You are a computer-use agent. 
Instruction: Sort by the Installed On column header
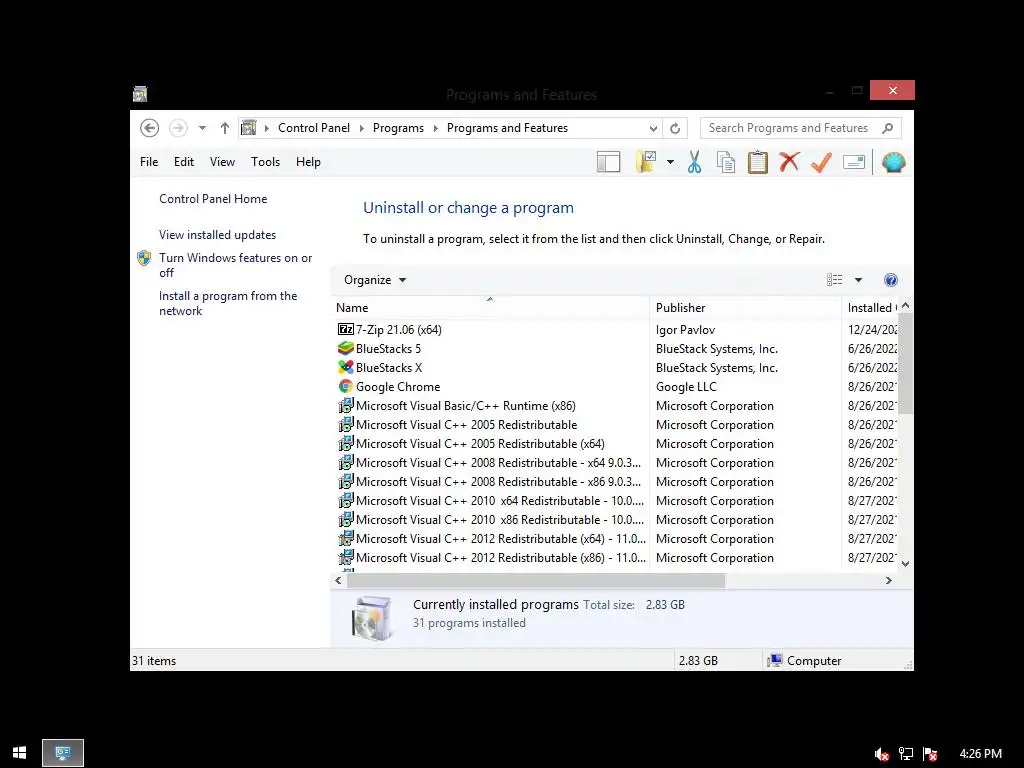pyautogui.click(x=871, y=308)
